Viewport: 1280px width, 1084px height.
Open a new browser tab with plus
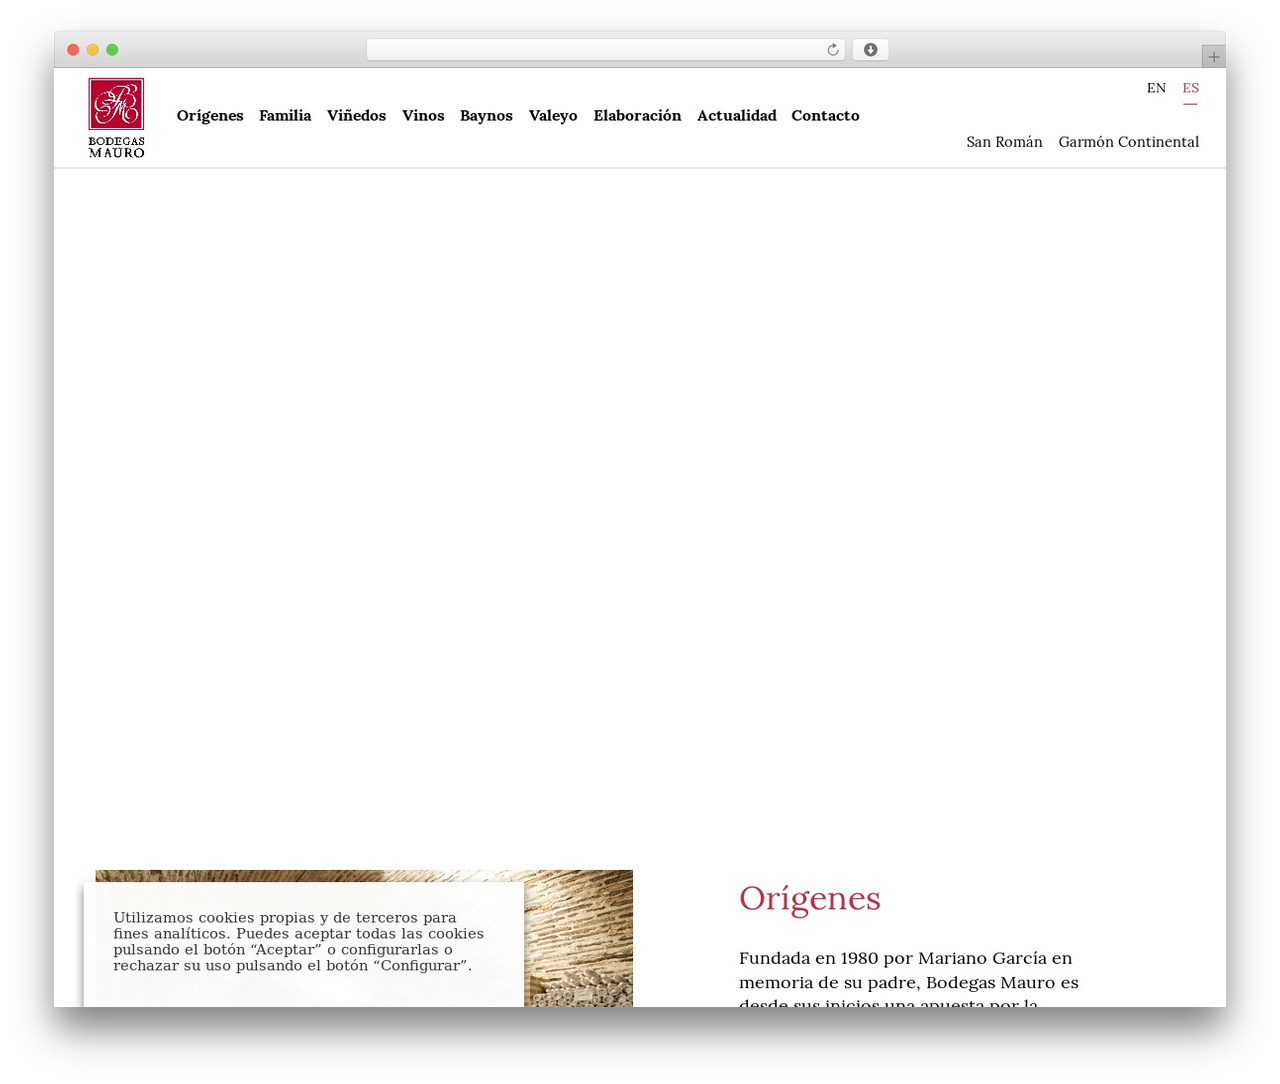[x=1213, y=57]
